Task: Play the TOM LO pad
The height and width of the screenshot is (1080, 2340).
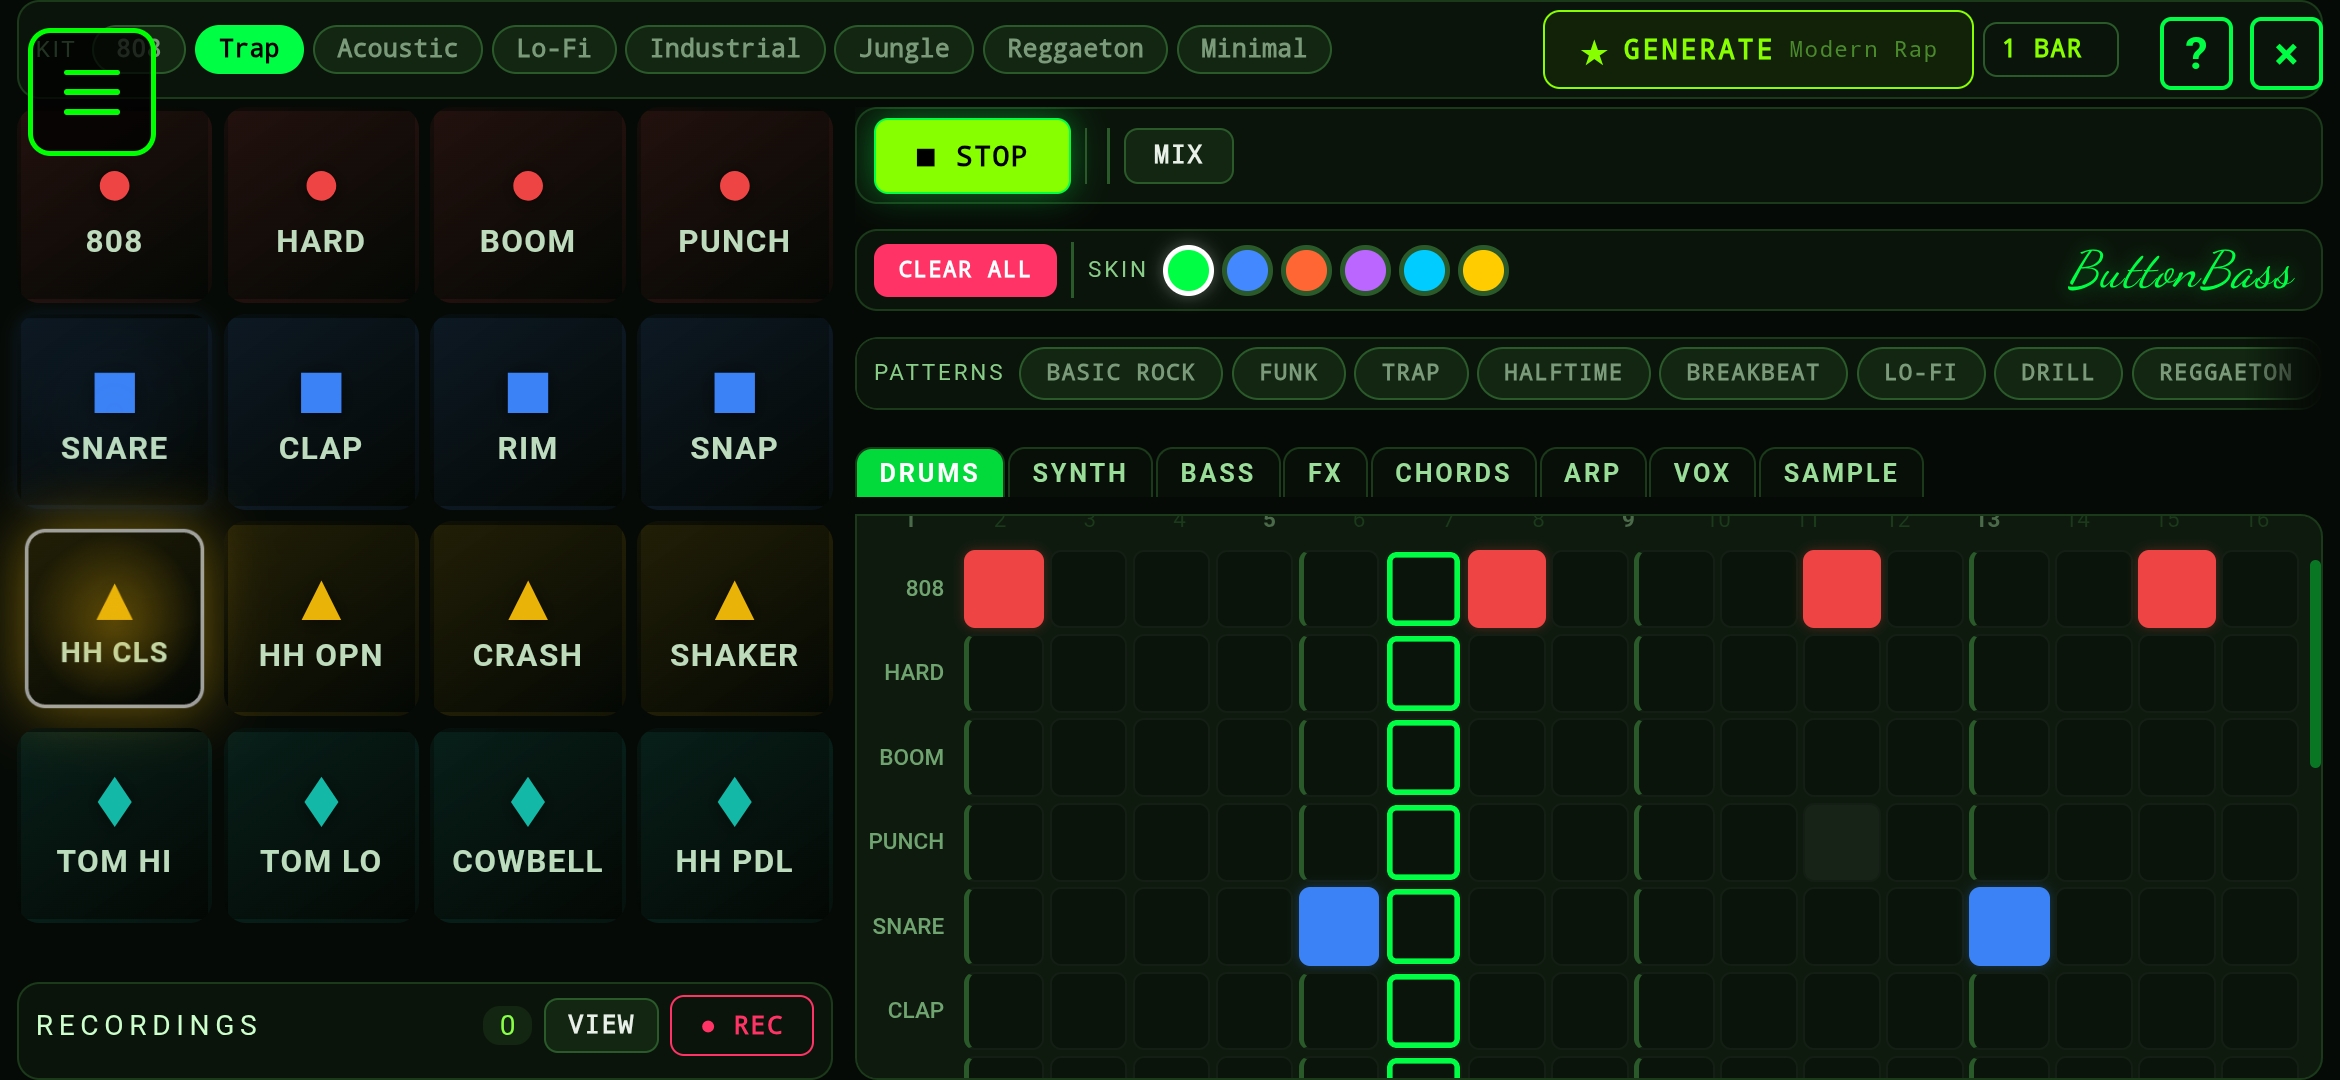Action: [x=321, y=827]
